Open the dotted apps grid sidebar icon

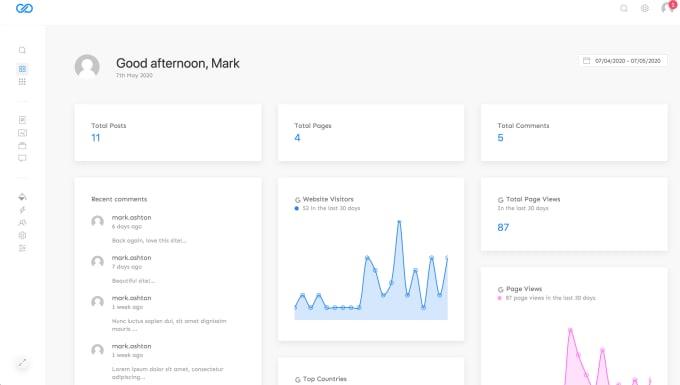22,82
